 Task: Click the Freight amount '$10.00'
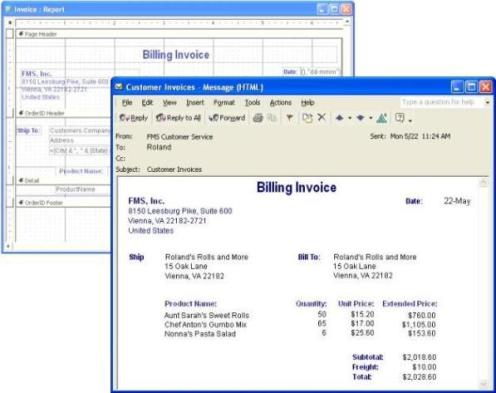[x=424, y=367]
